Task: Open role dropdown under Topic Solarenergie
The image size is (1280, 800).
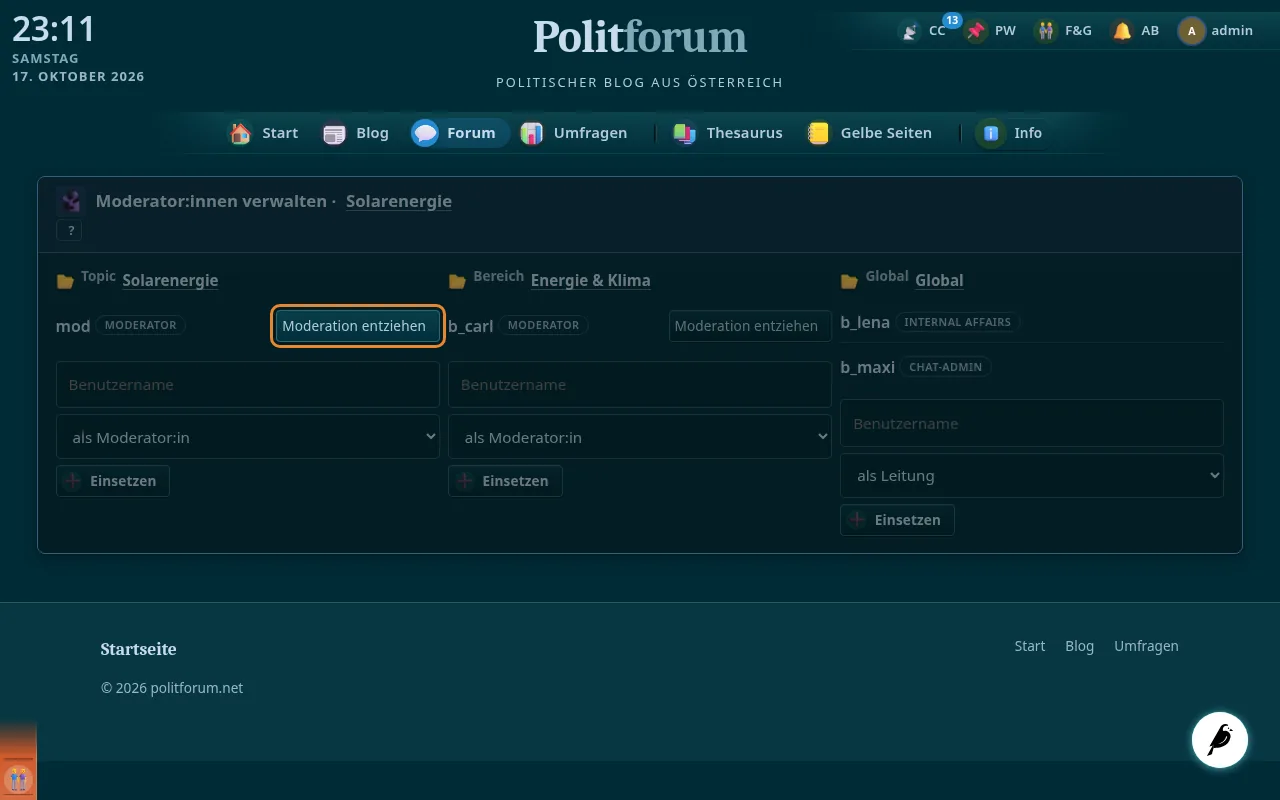Action: tap(248, 437)
